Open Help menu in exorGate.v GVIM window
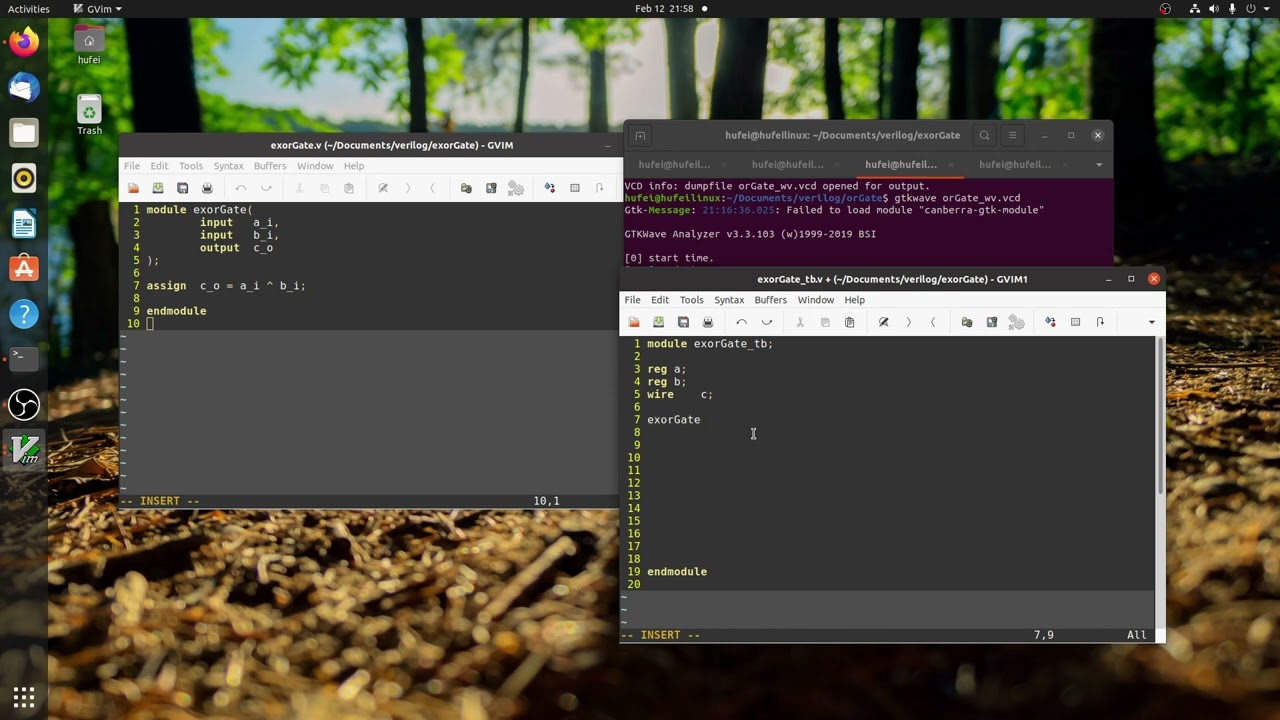This screenshot has width=1280, height=720. [x=354, y=166]
